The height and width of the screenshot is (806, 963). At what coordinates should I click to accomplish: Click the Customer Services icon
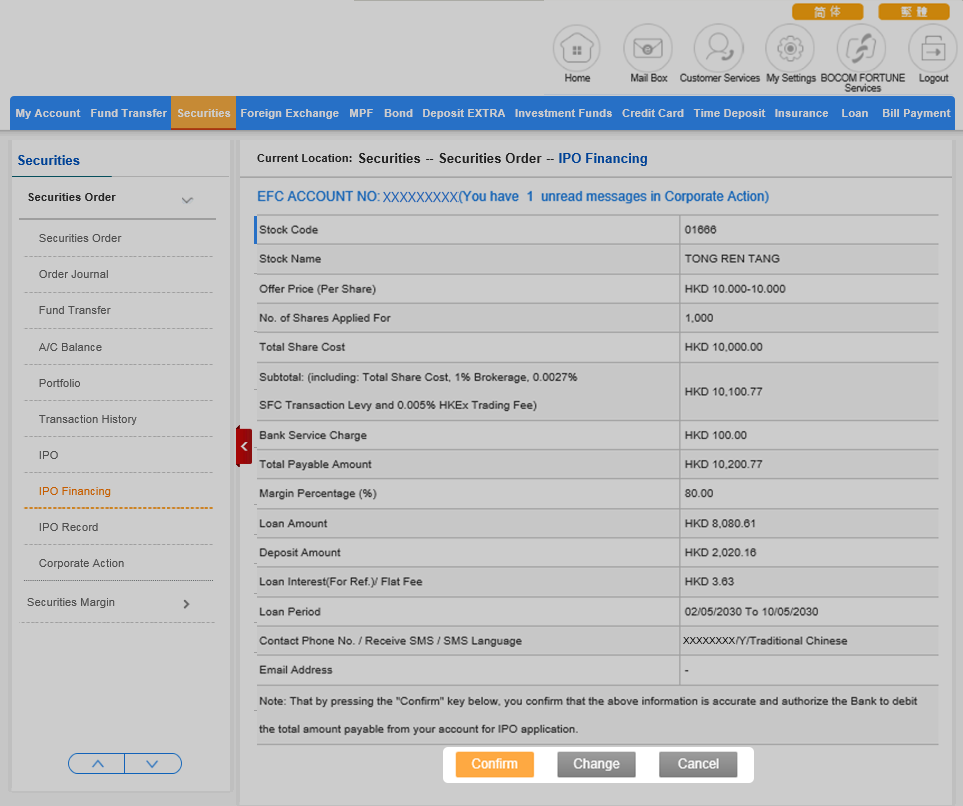pos(719,48)
